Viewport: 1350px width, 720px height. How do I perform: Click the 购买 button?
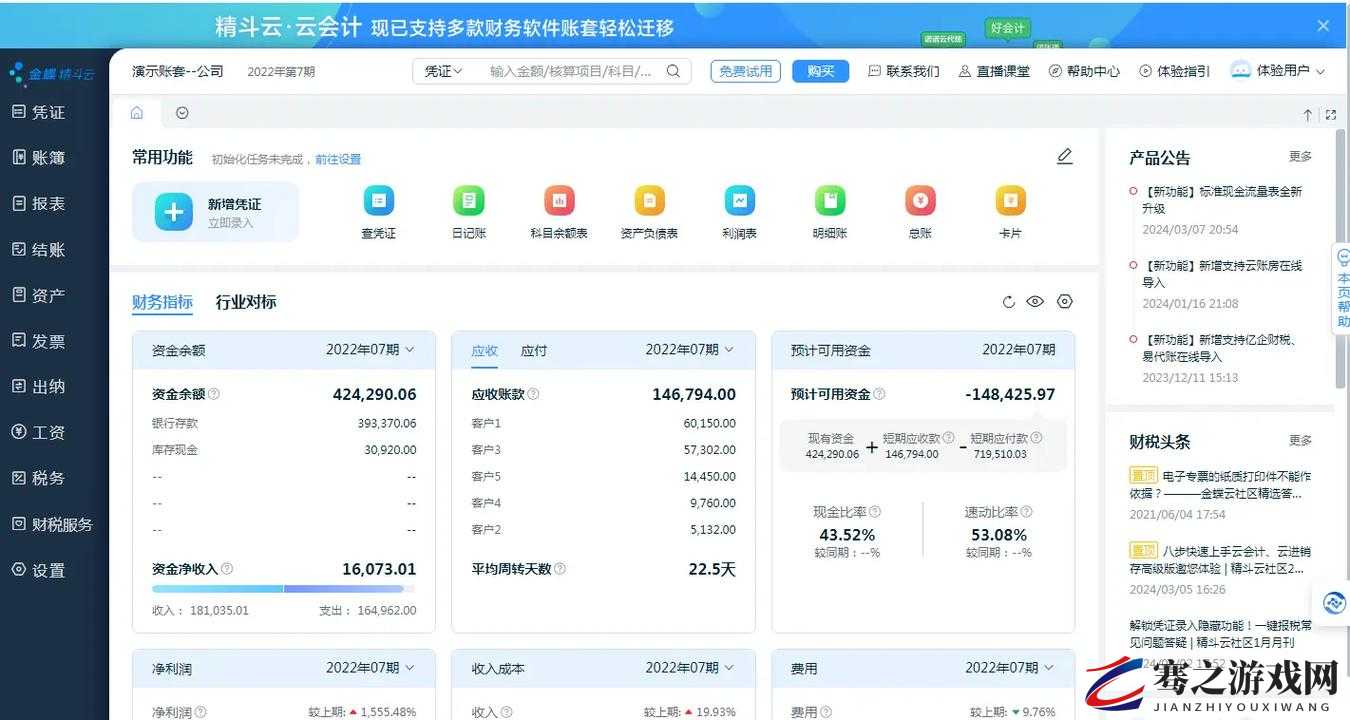pyautogui.click(x=821, y=71)
